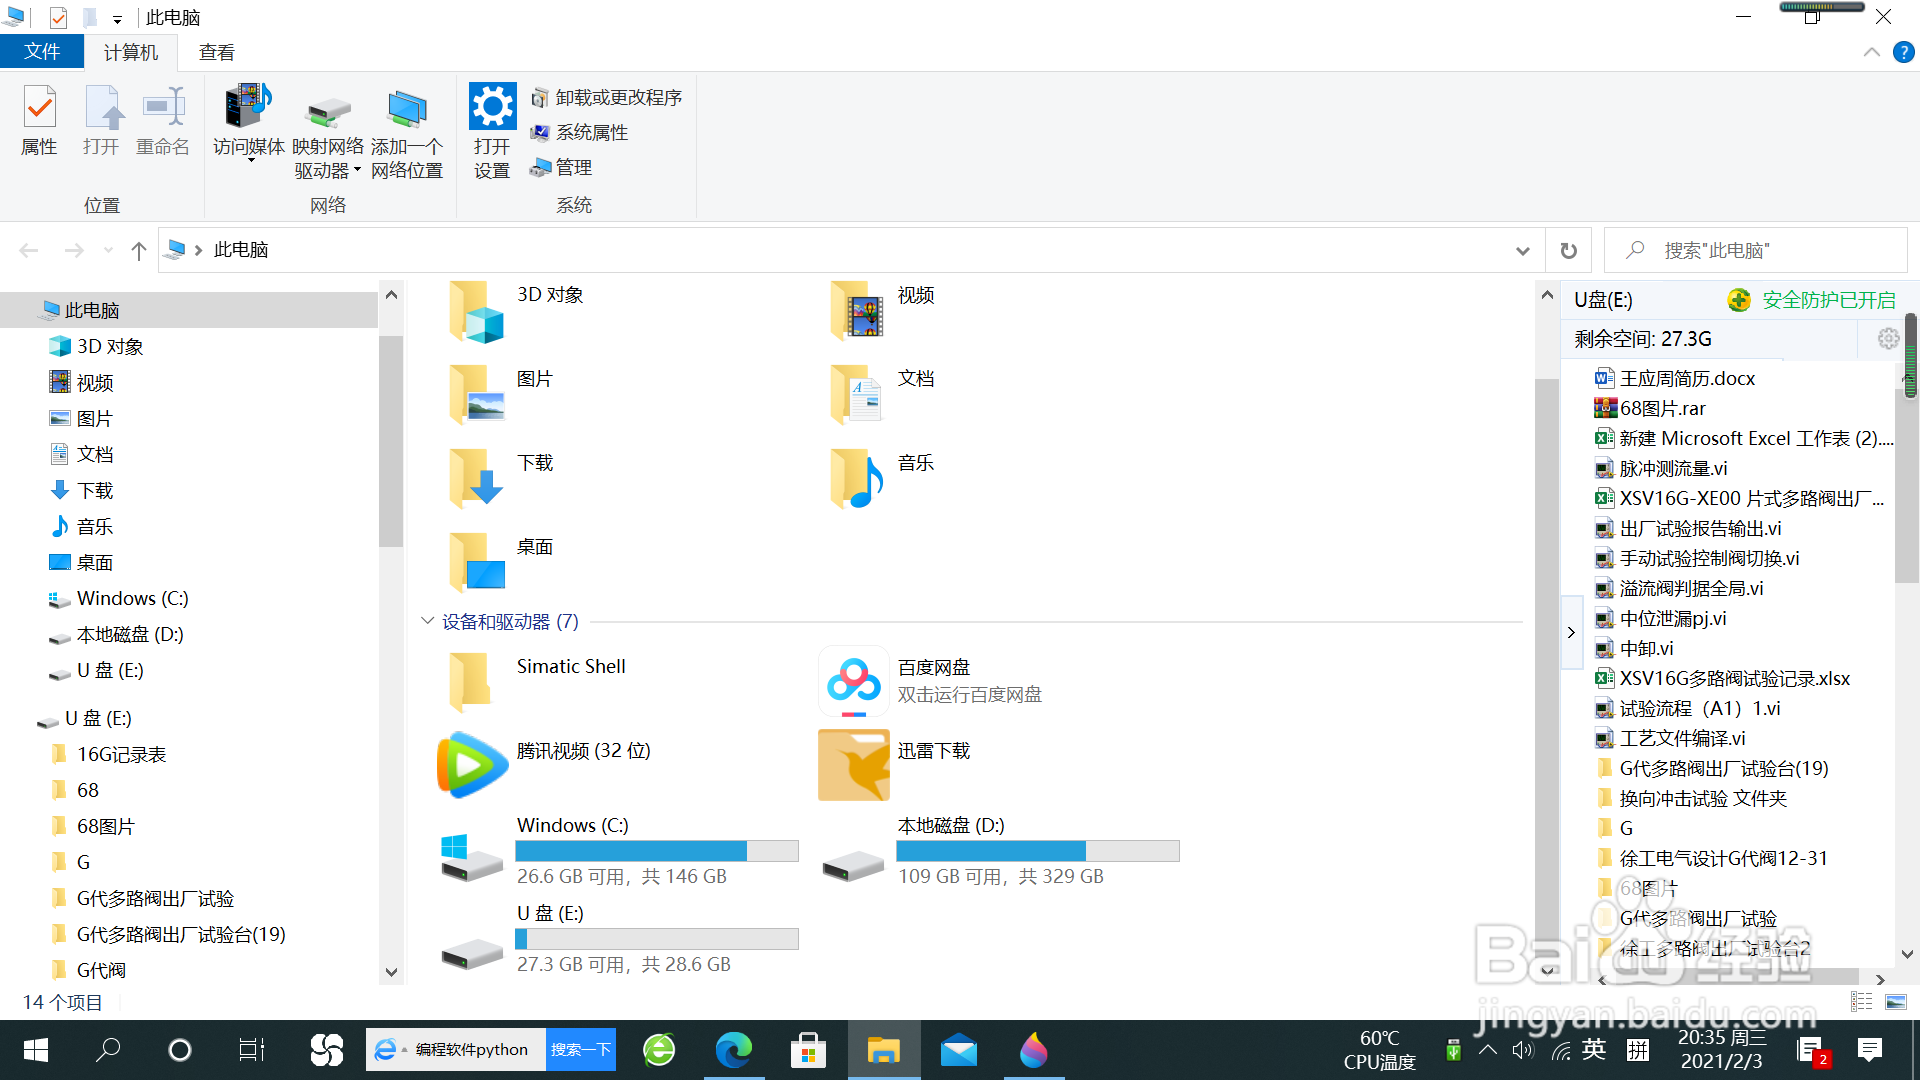Toggle the 安全防护已开启 protection status
Viewport: 1920px width, 1080px height.
click(x=1812, y=299)
